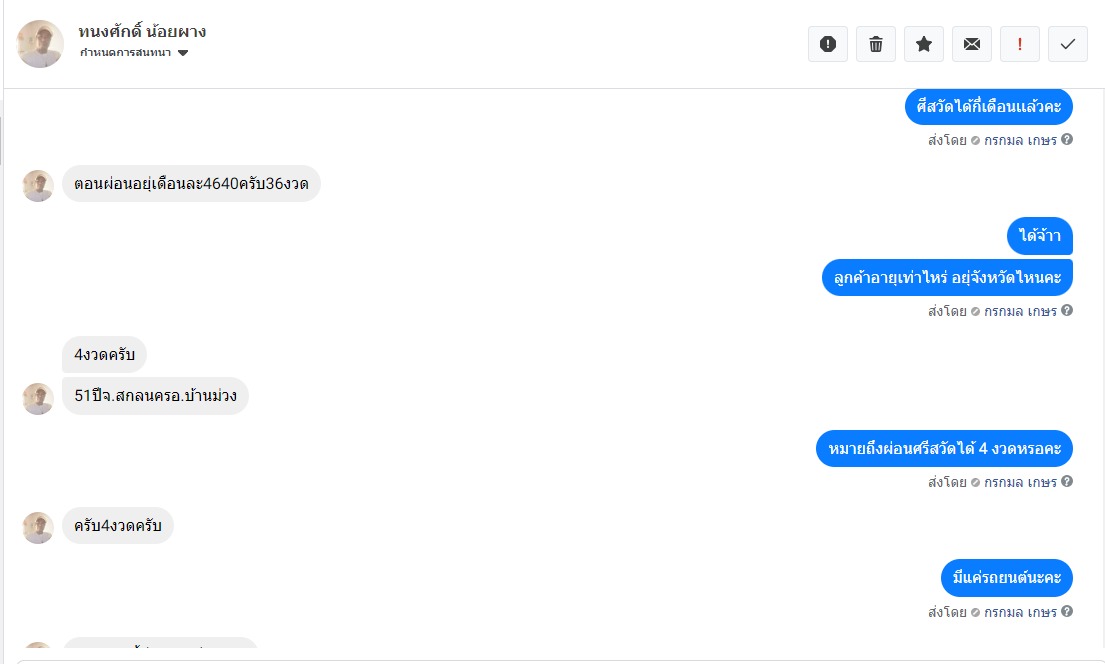Click help icon under 'มีแค่รถยนต์นะคะ' message
This screenshot has height=664, width=1105.
[x=1067, y=611]
